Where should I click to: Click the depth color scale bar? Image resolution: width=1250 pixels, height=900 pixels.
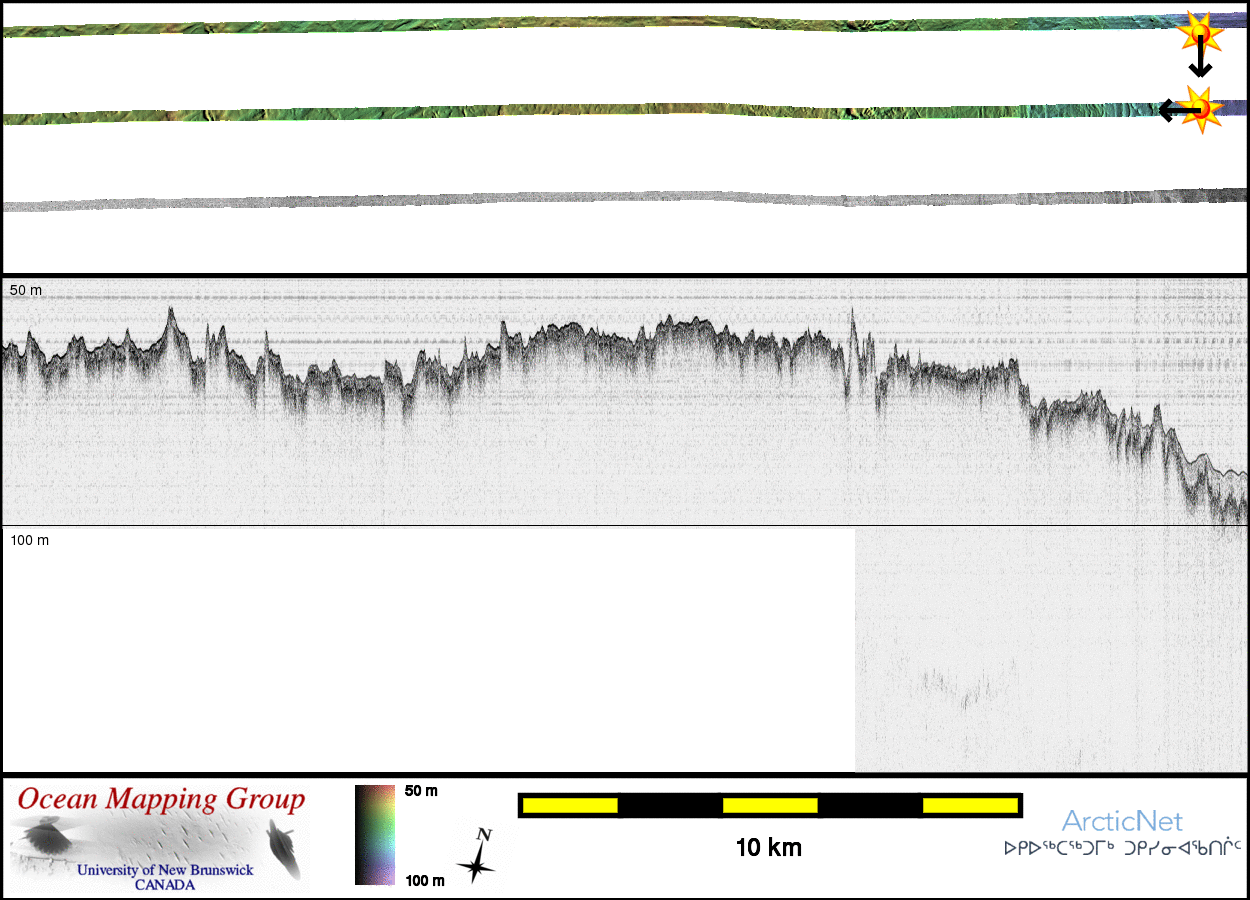coord(375,835)
